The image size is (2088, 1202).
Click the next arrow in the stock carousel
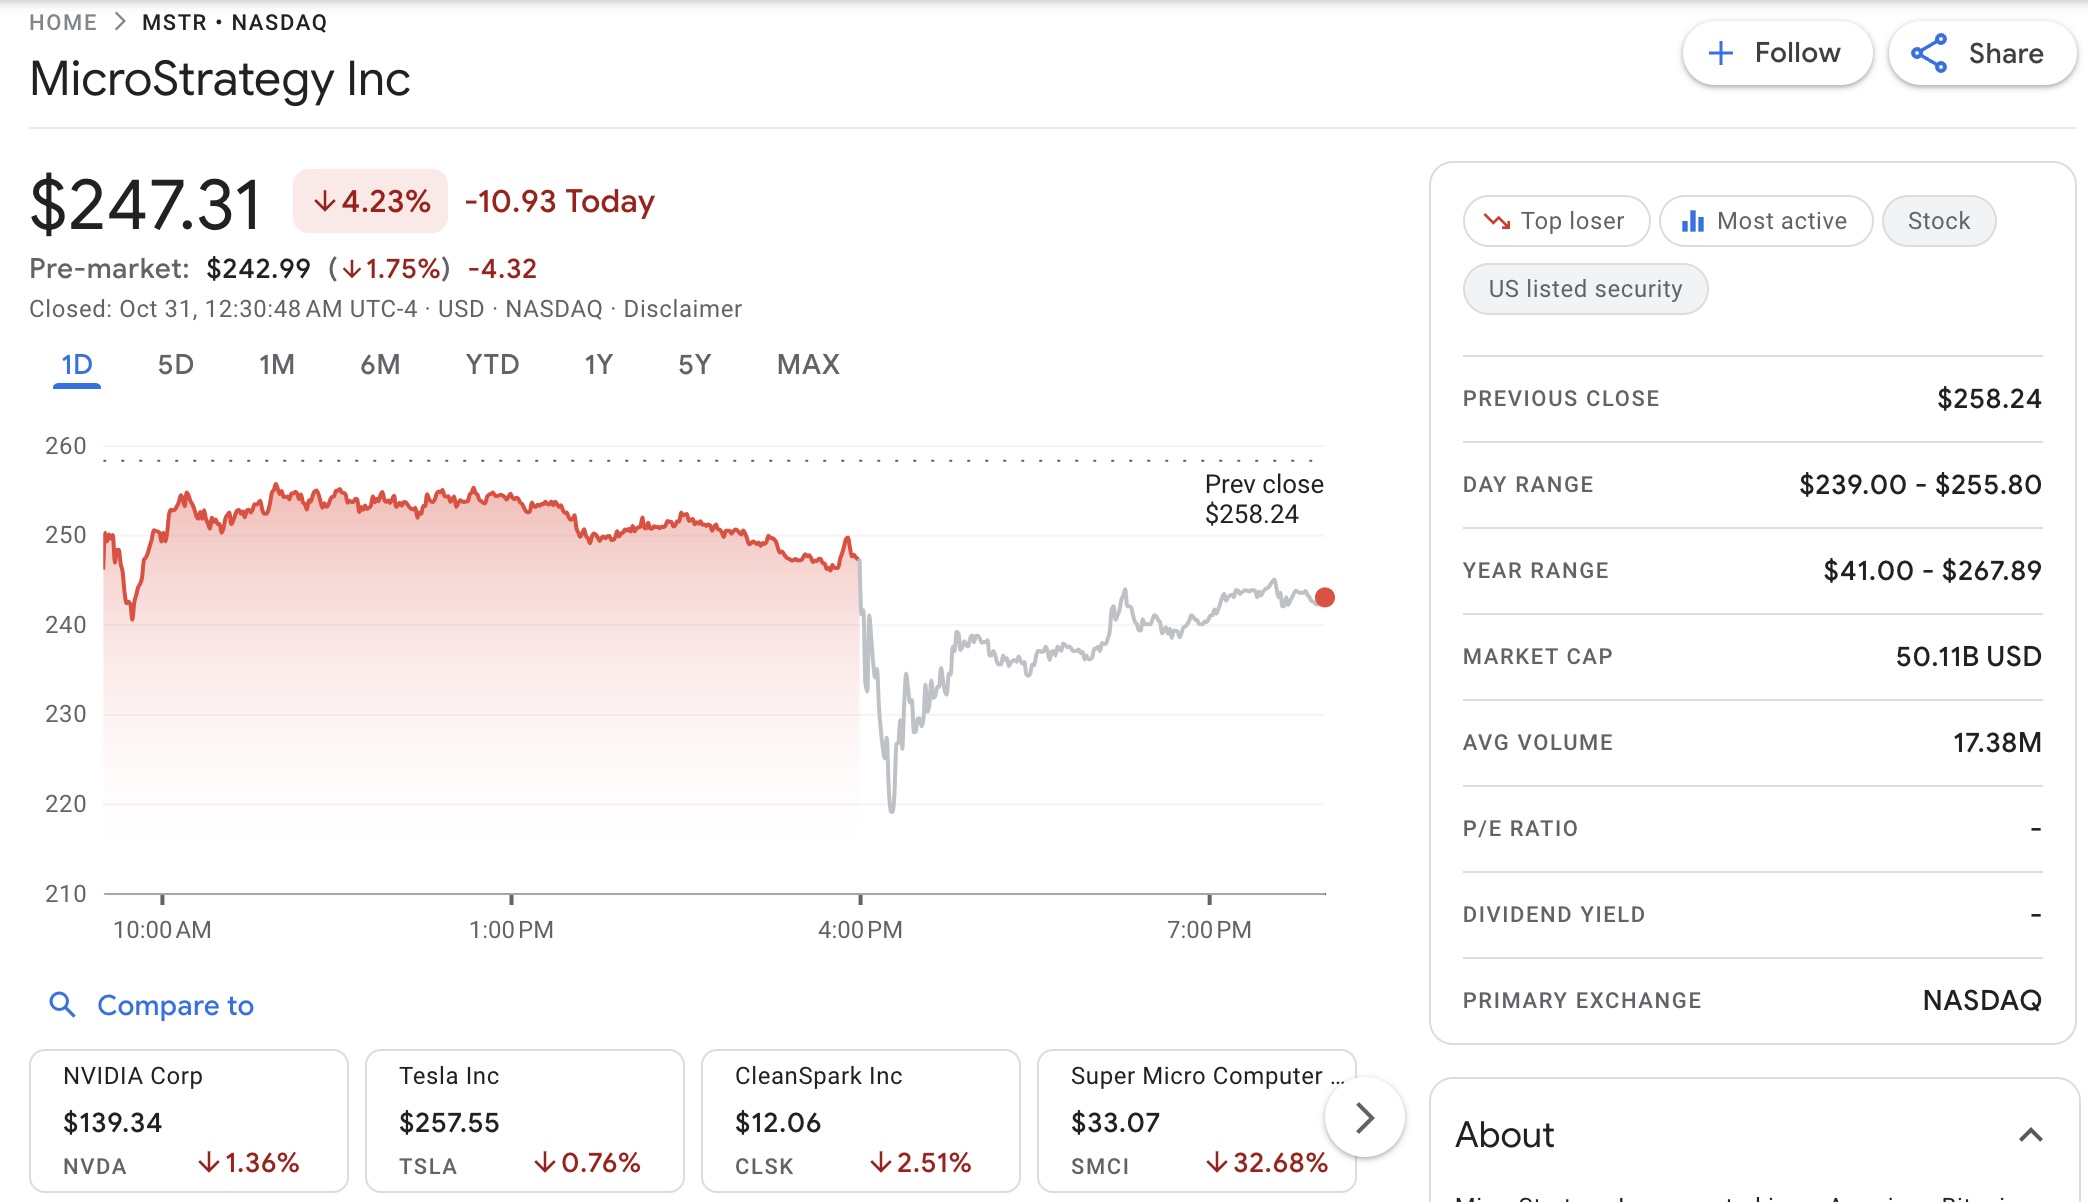[x=1365, y=1117]
